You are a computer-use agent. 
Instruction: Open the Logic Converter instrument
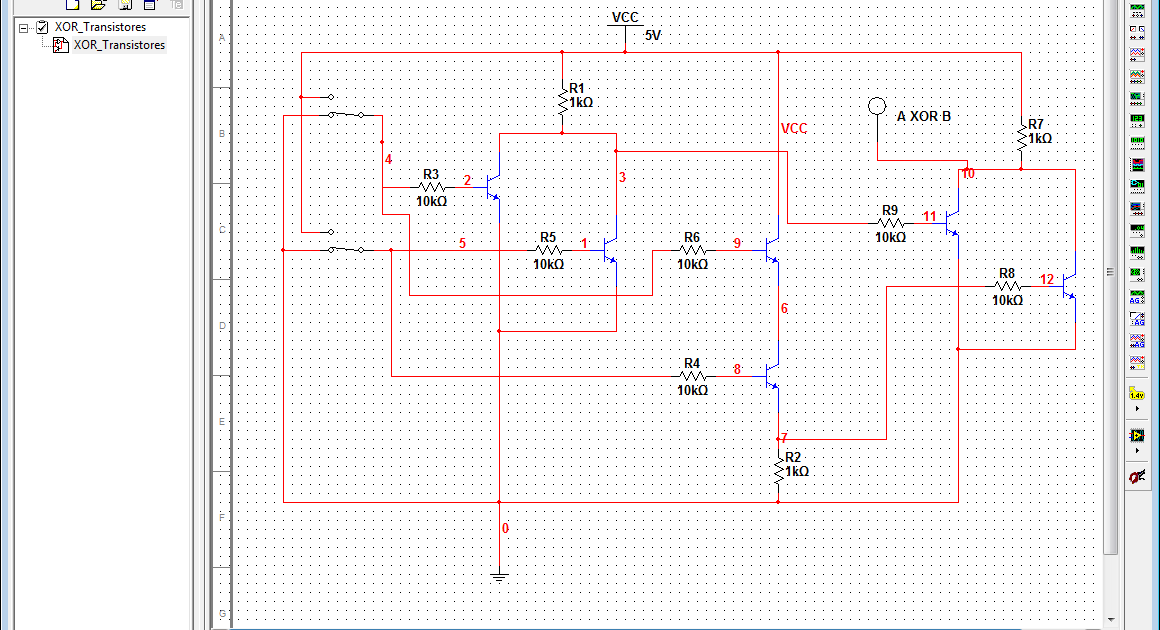1137,187
